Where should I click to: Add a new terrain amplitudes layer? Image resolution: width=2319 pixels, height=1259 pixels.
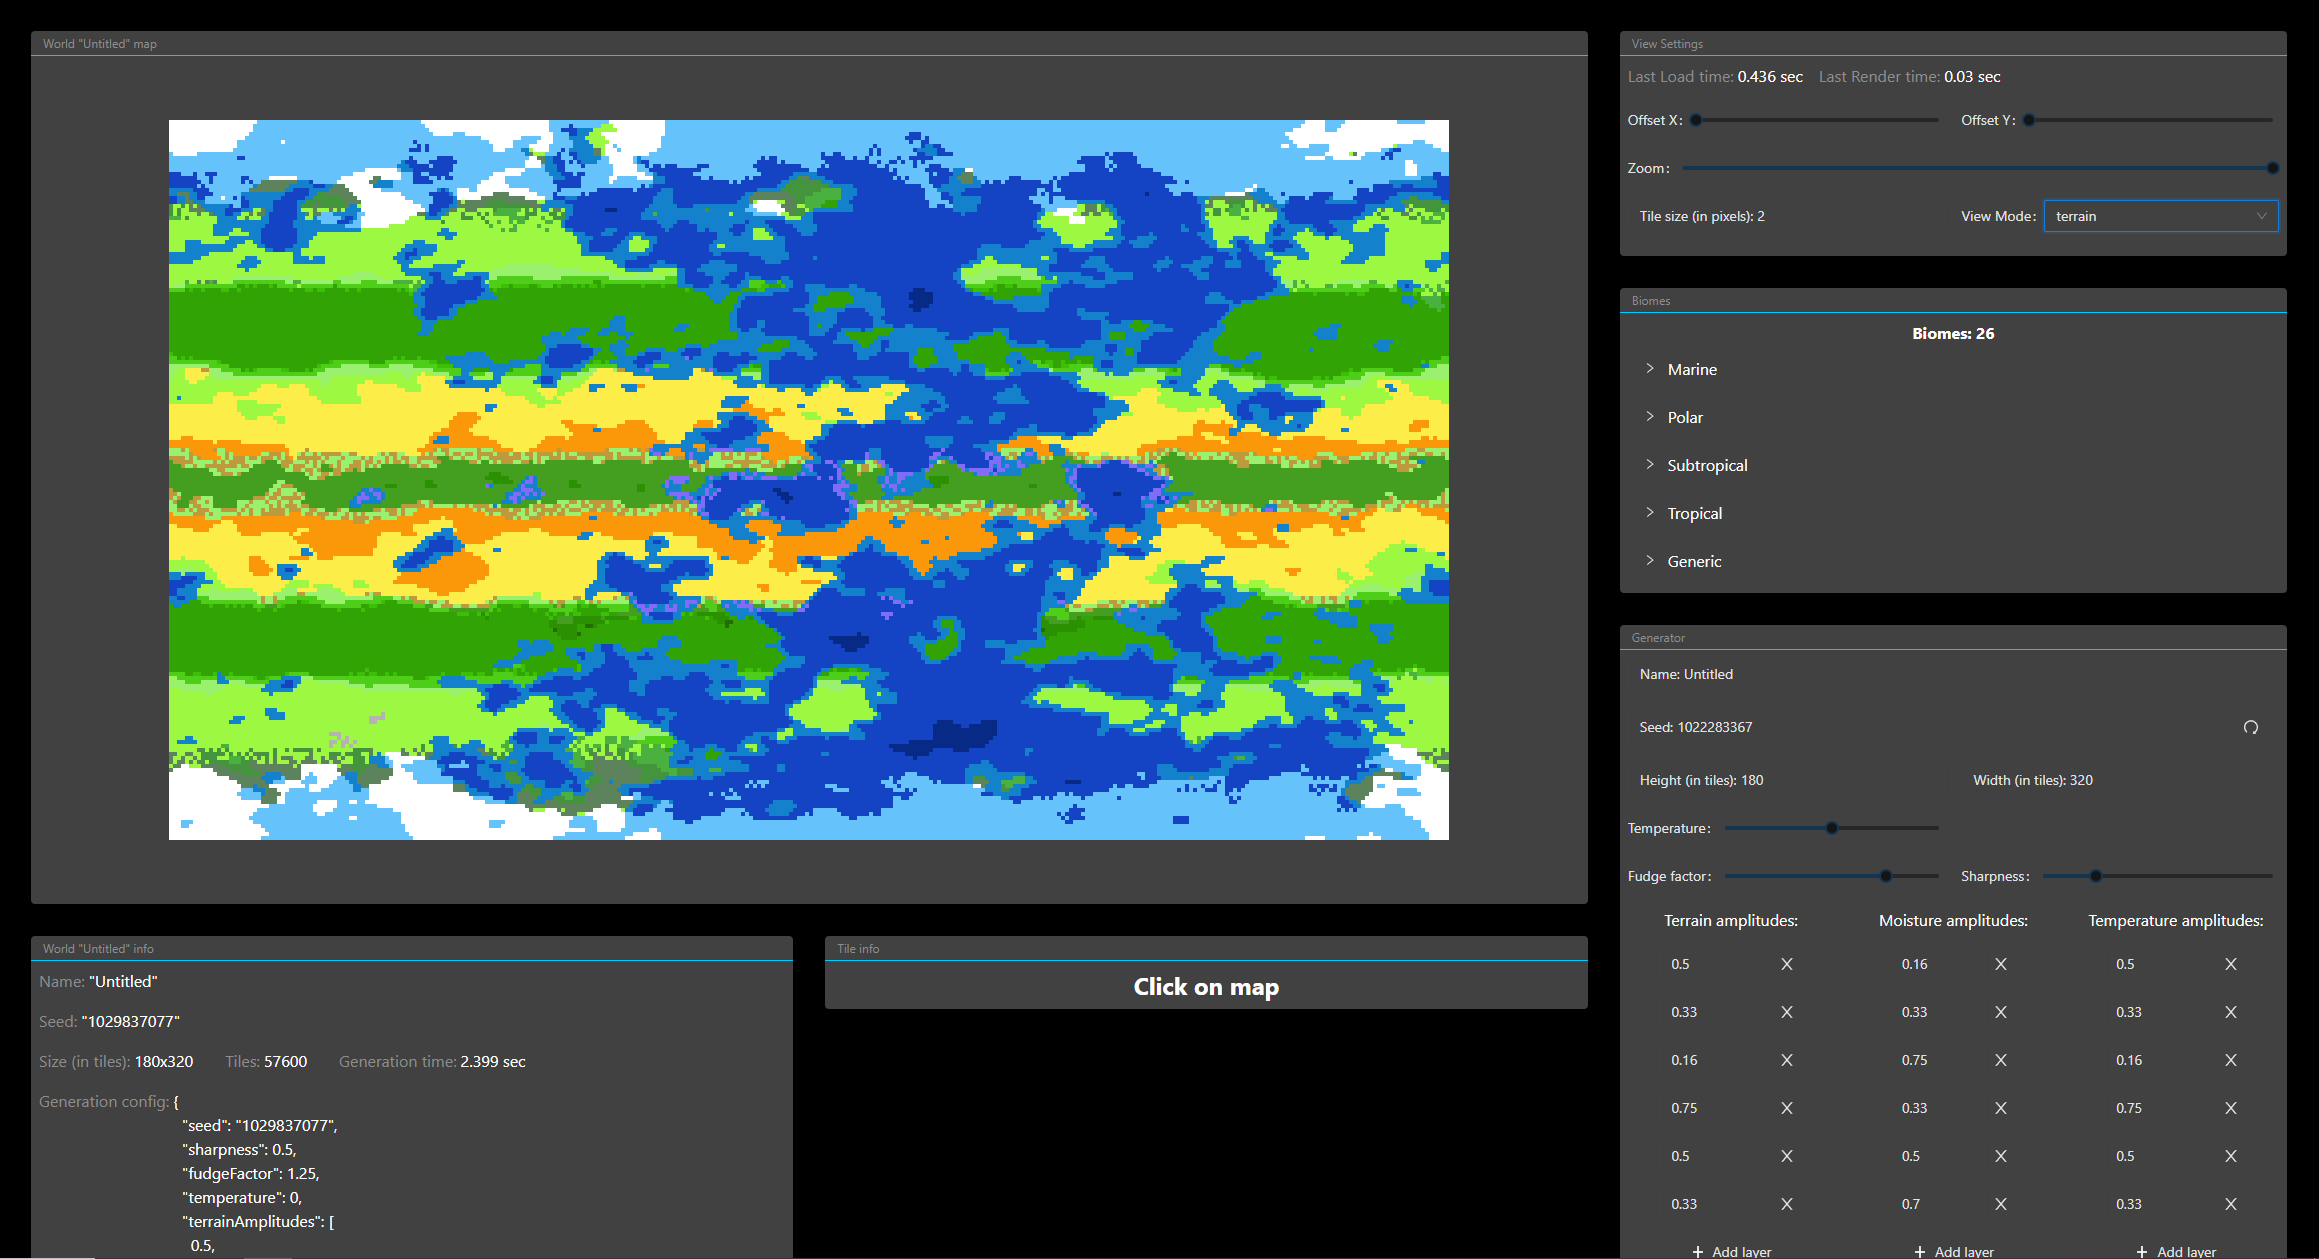[x=1732, y=1250]
